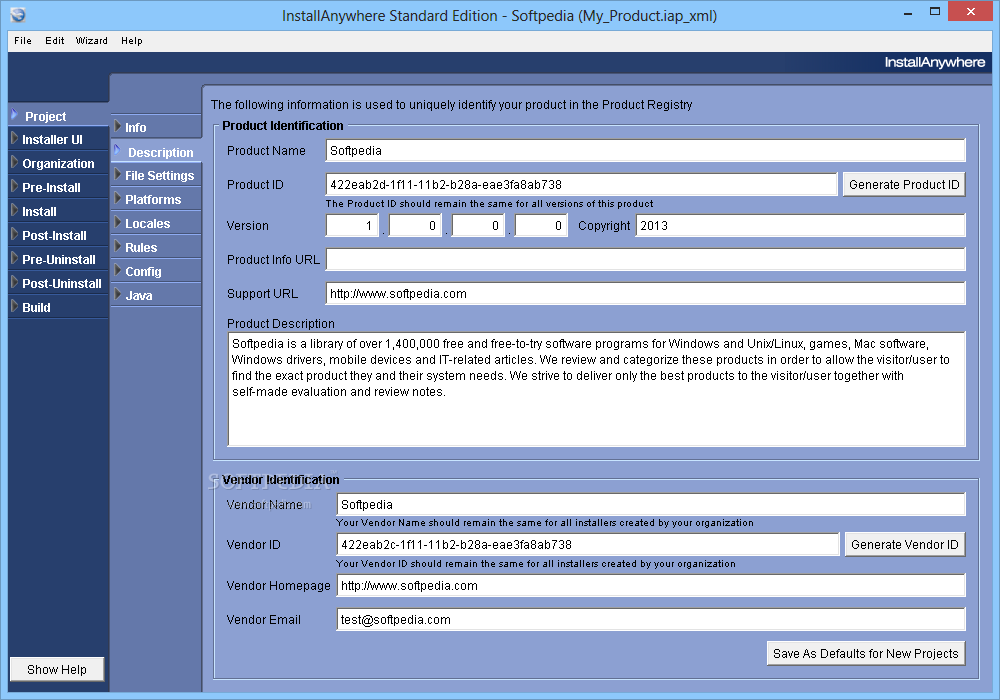Click the arrow icon beside Java
Viewport: 1000px width, 700px height.
tap(118, 294)
